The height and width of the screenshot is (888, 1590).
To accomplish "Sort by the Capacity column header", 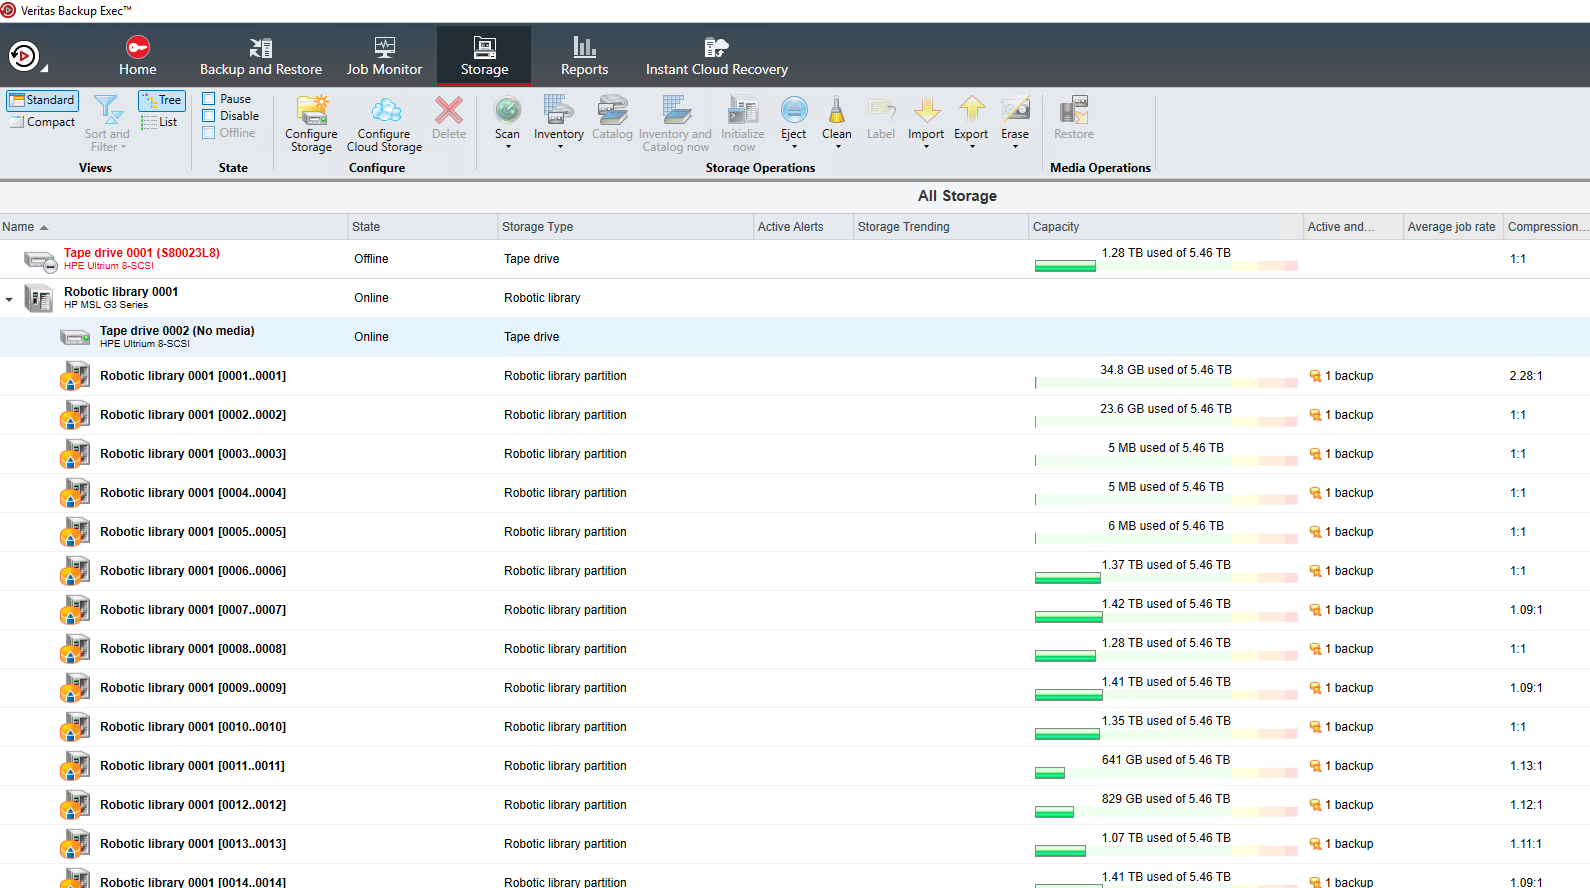I will click(1056, 227).
